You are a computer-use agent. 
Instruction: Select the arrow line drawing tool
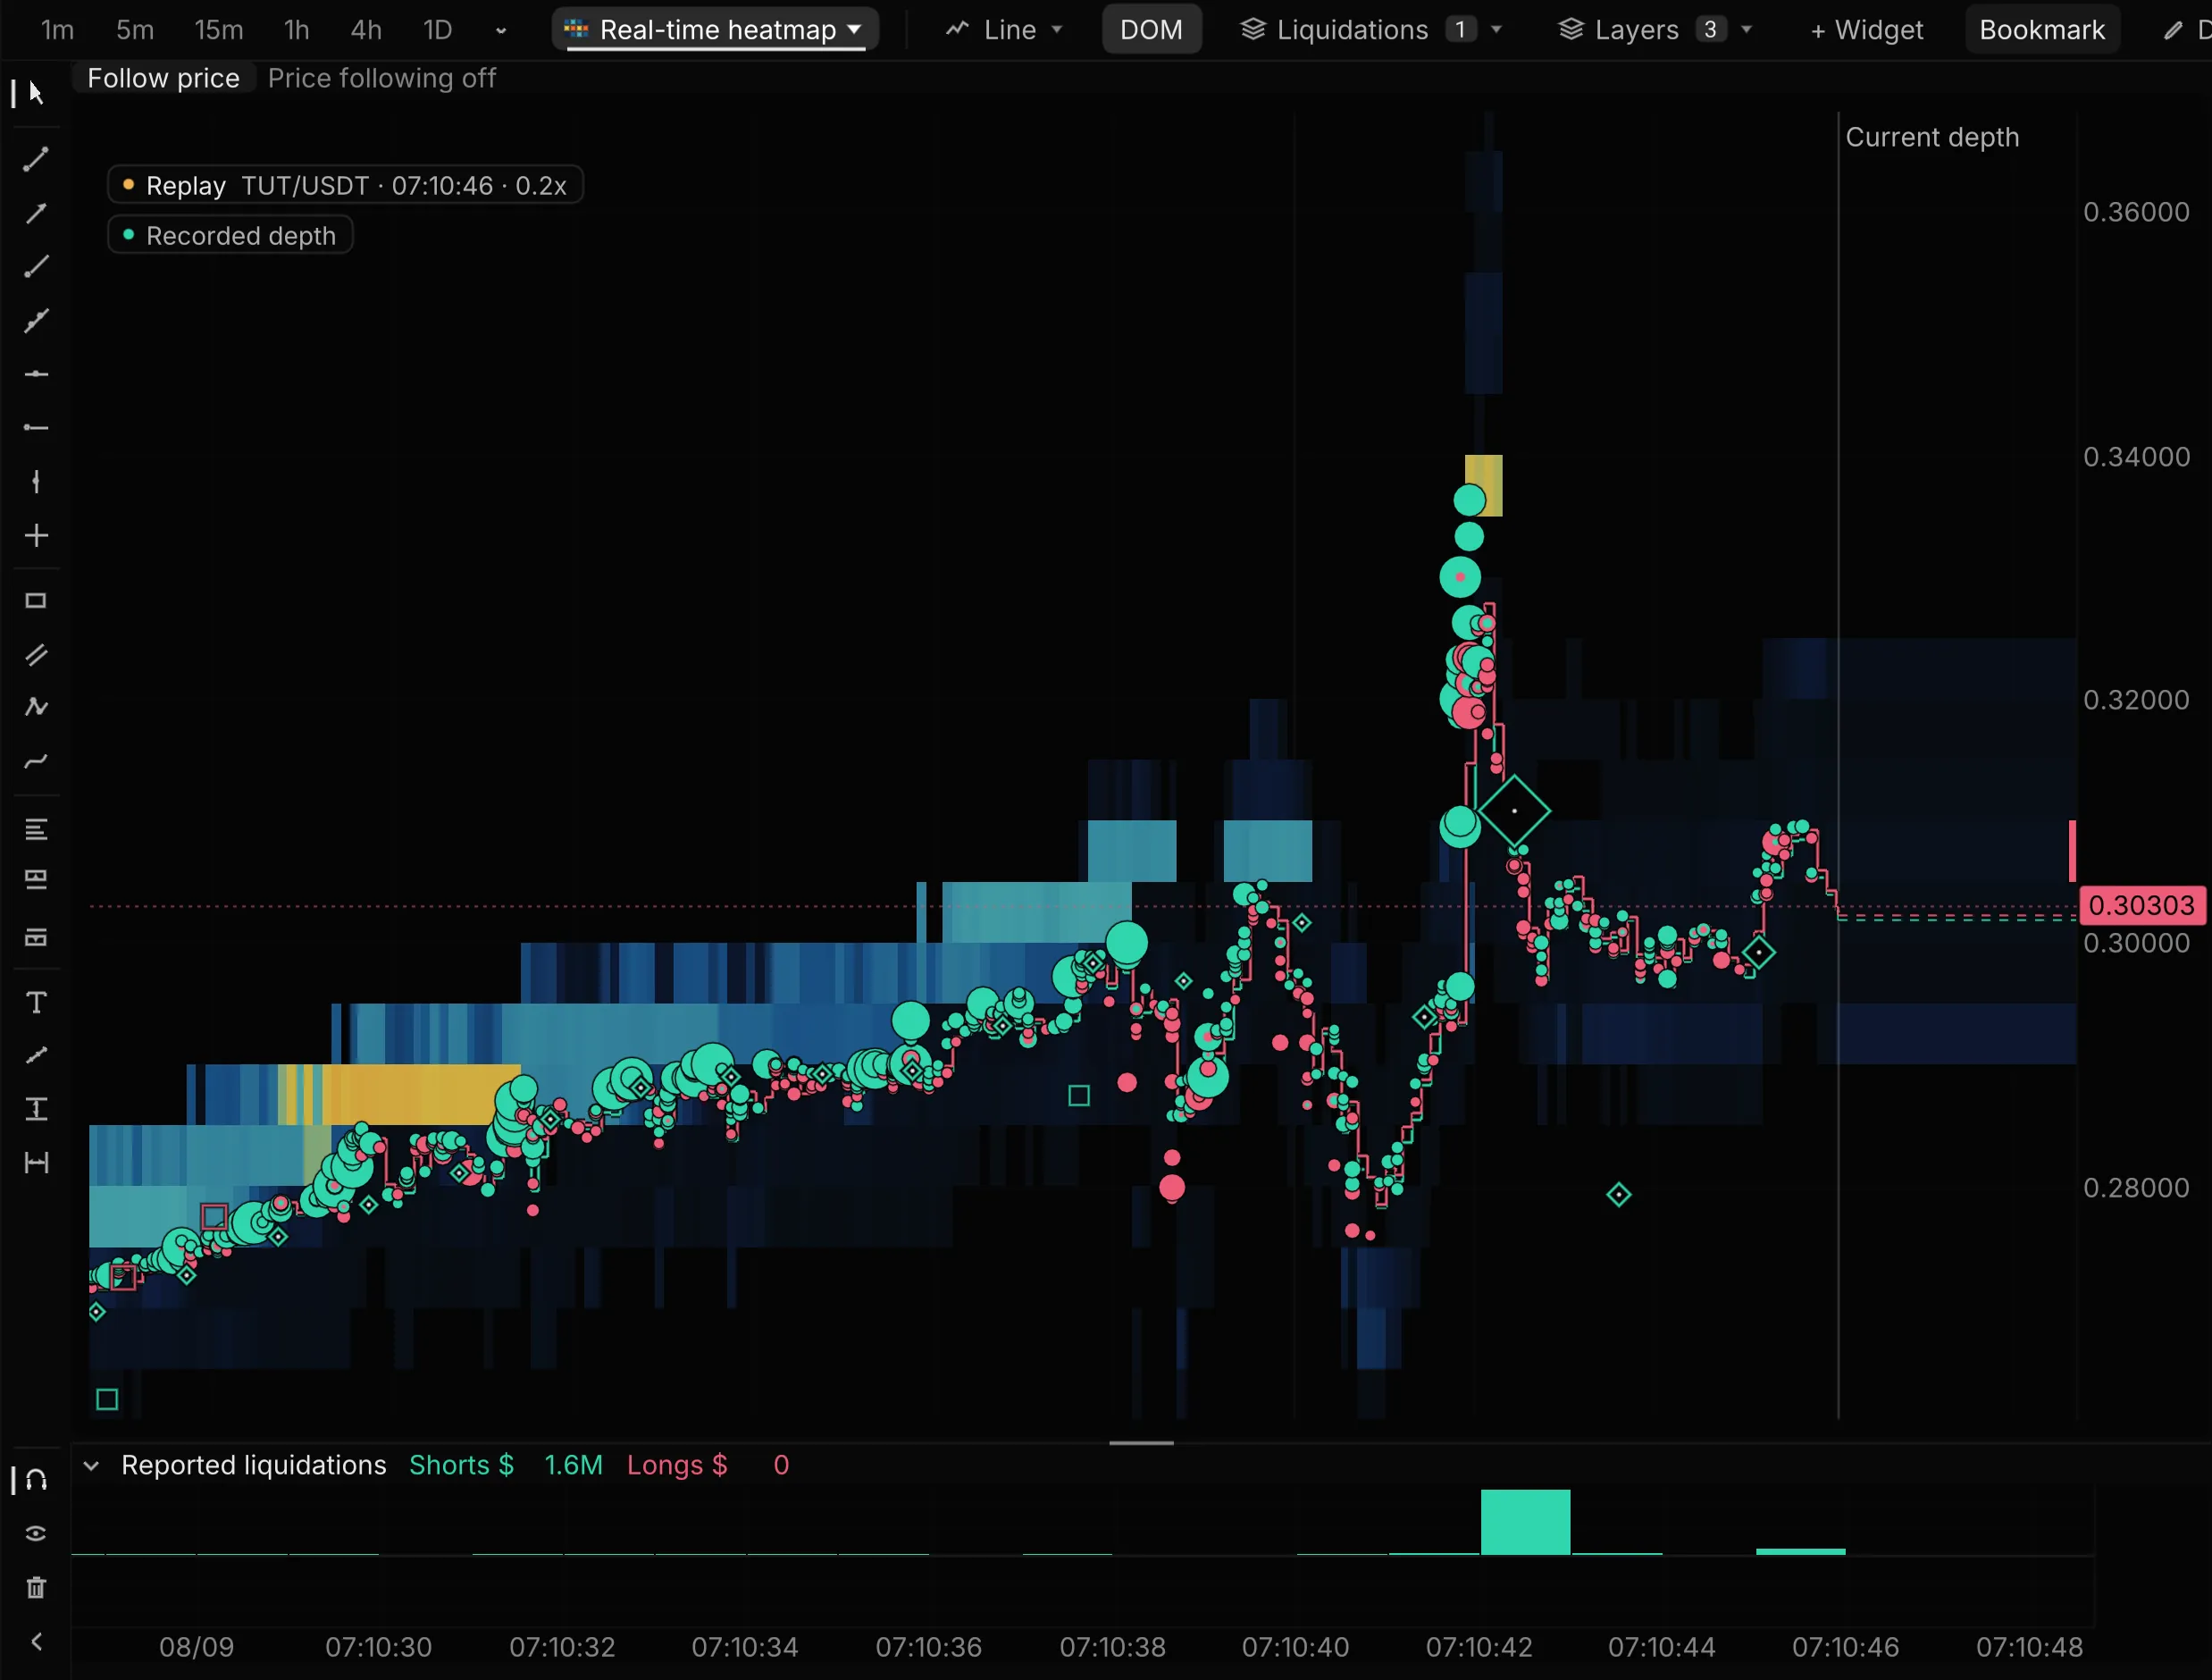tap(36, 213)
